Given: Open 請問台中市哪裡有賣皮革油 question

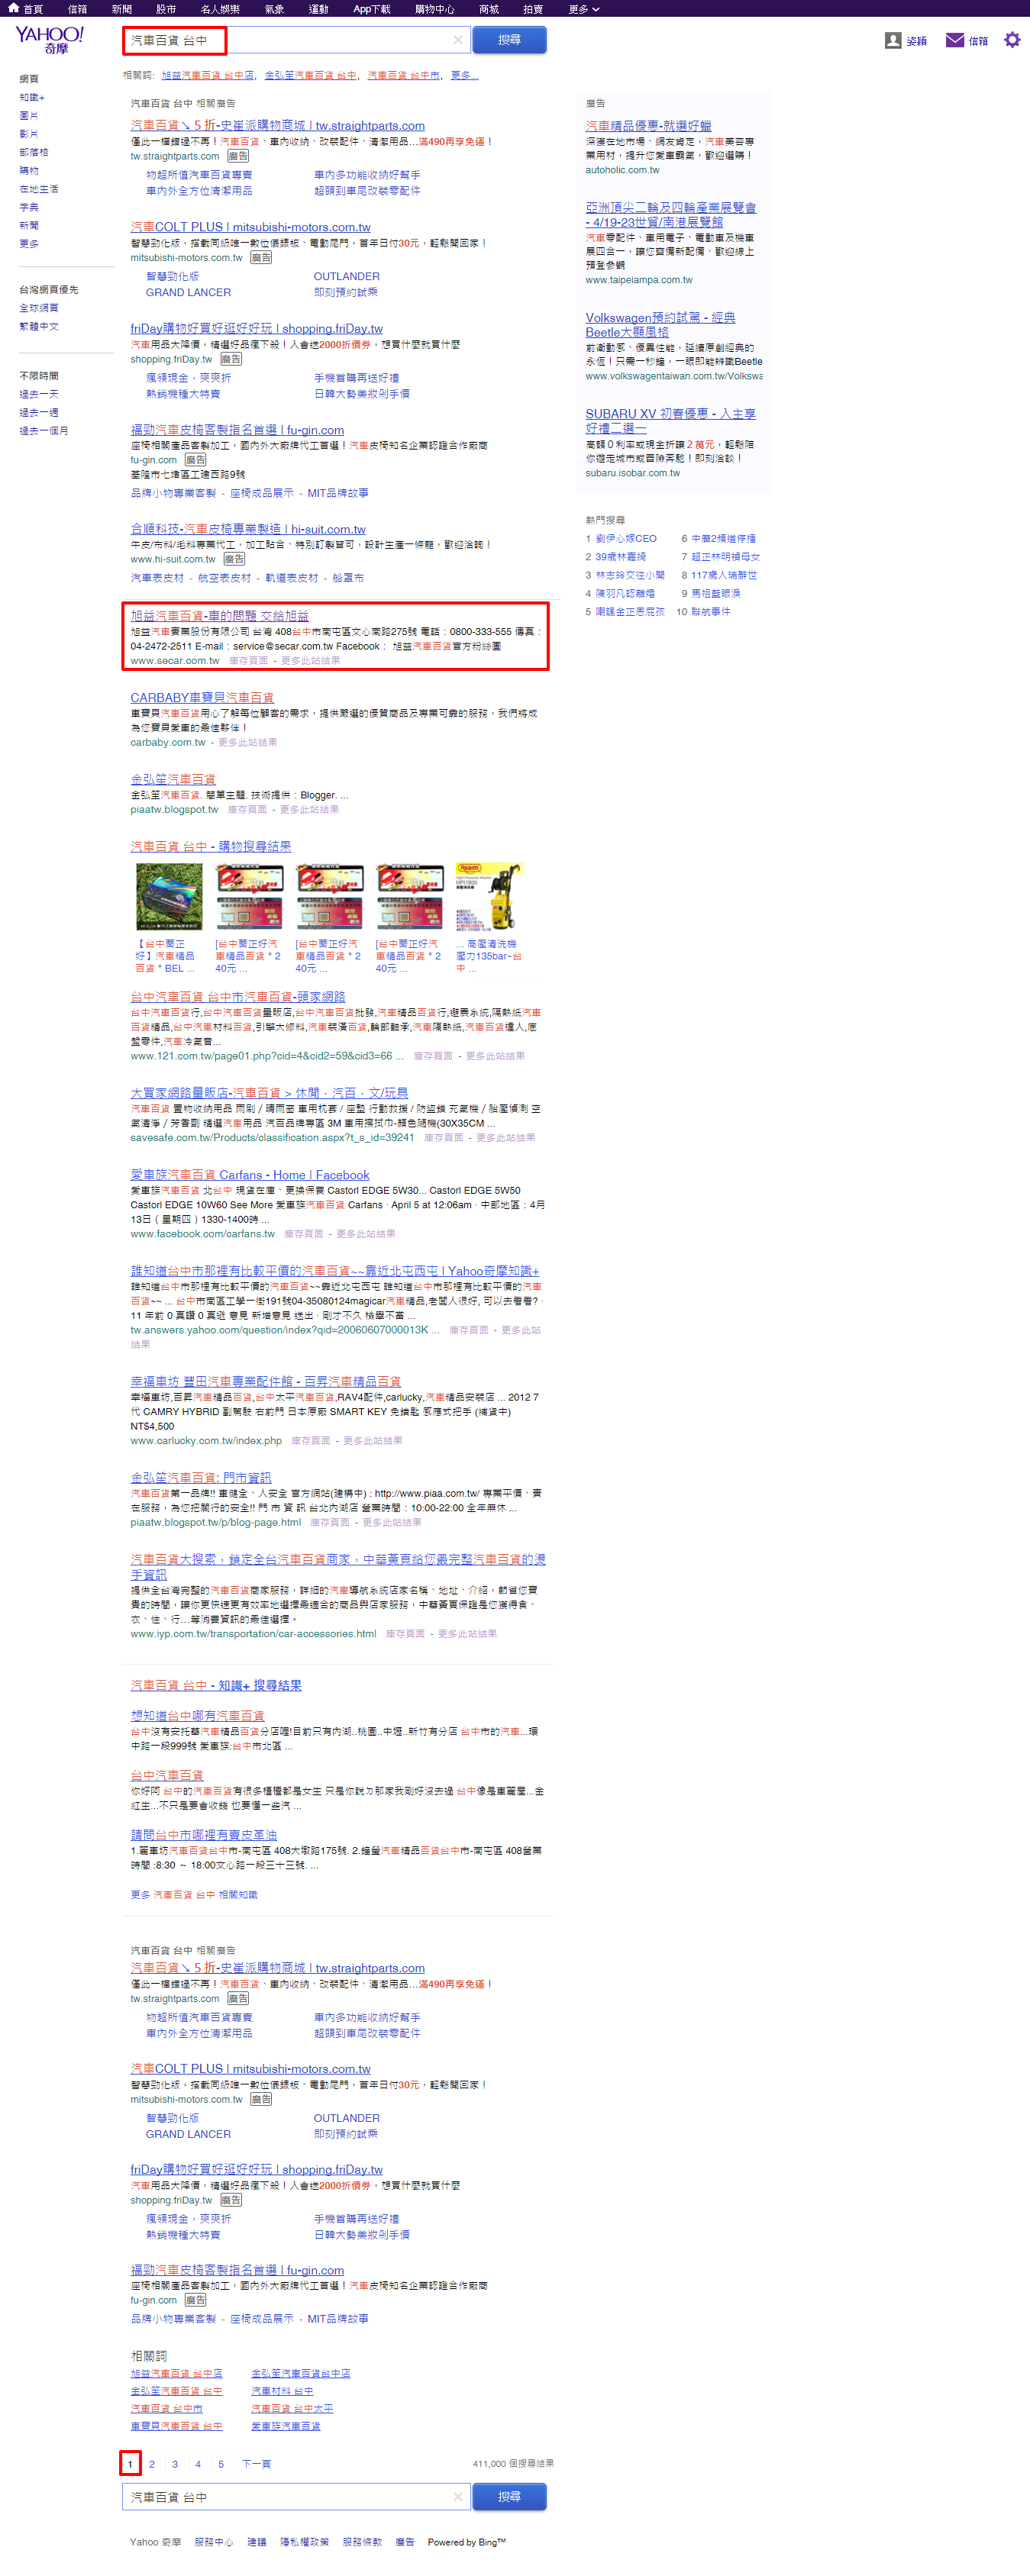Looking at the screenshot, I should pyautogui.click(x=204, y=1835).
